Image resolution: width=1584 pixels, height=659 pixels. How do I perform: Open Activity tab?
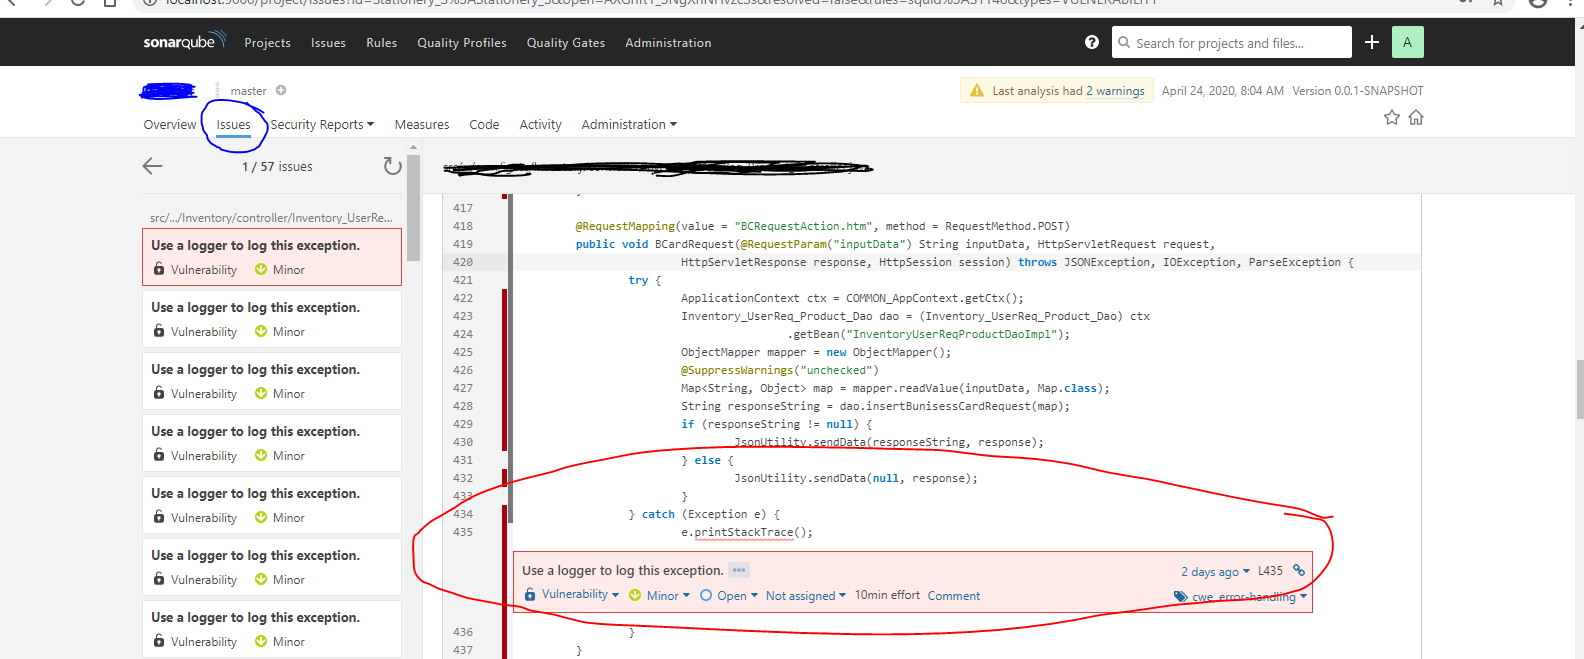point(540,125)
